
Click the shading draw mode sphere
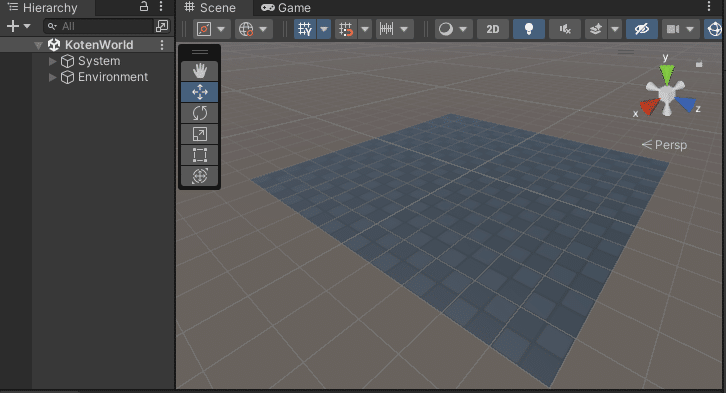coord(446,29)
